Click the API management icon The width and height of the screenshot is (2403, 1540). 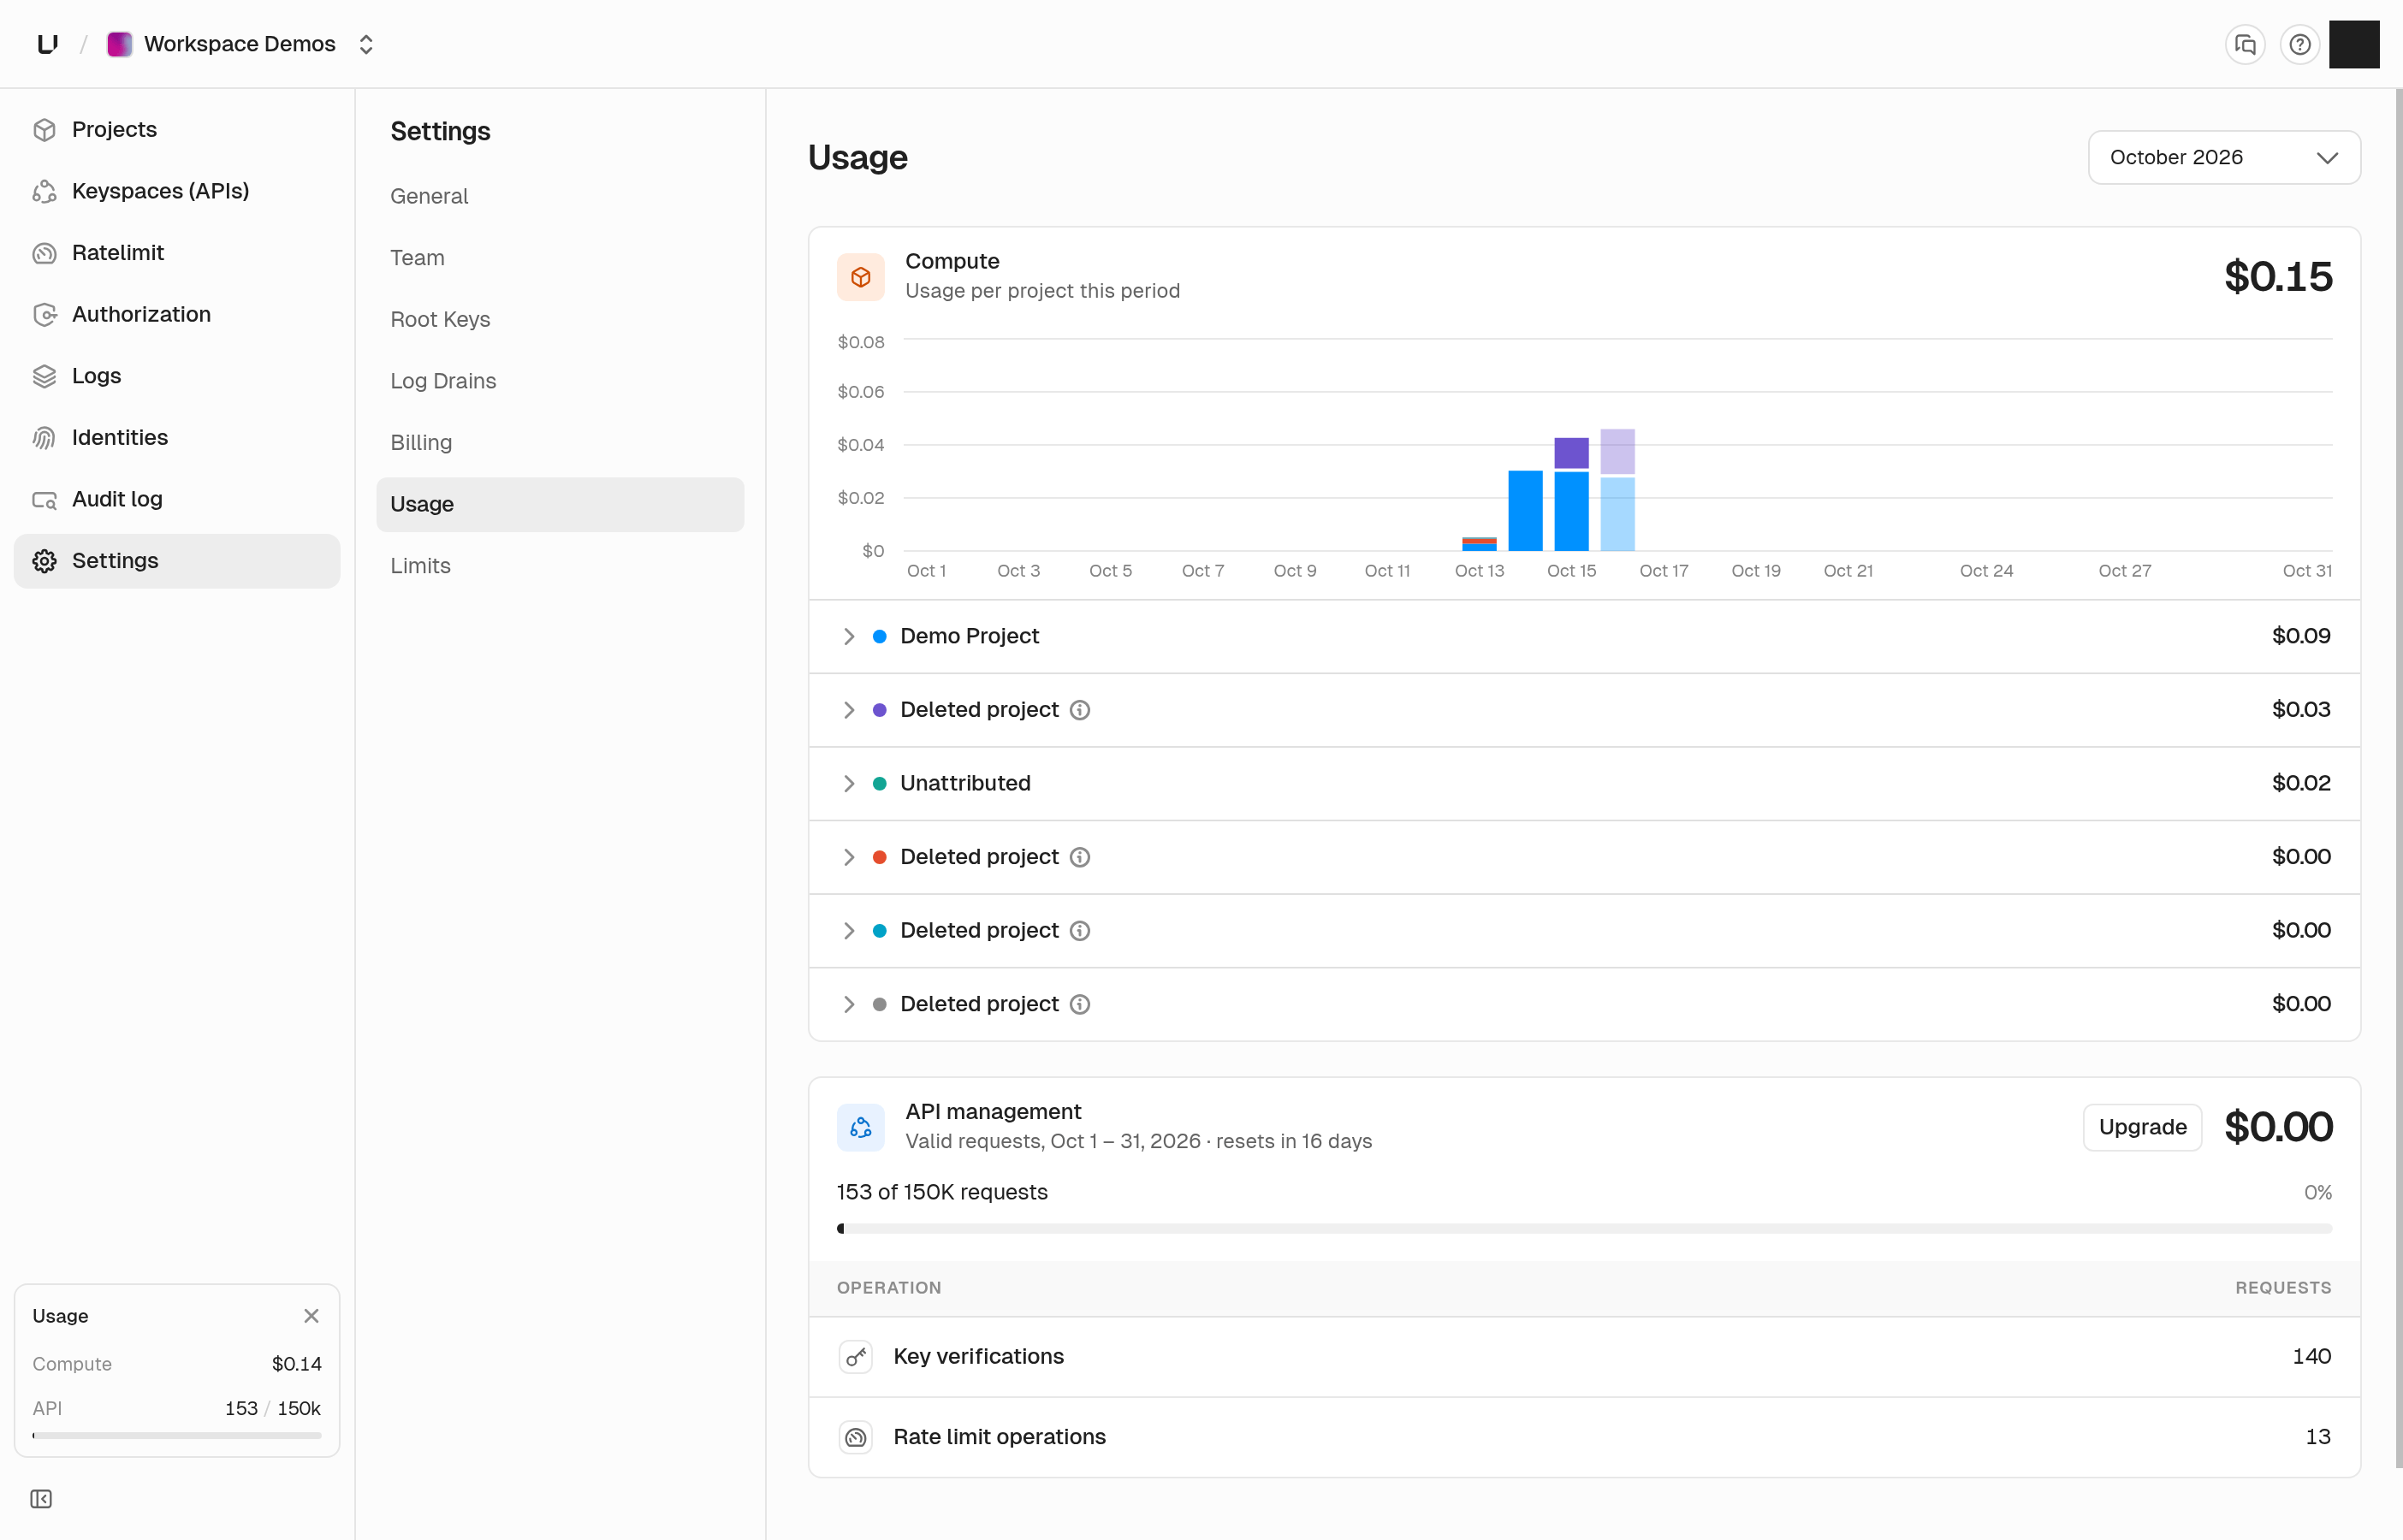(860, 1127)
